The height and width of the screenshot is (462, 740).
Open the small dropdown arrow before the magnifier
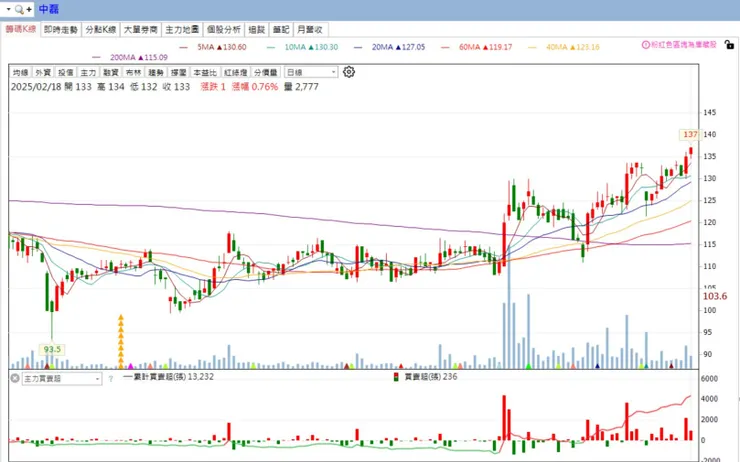tap(8, 9)
